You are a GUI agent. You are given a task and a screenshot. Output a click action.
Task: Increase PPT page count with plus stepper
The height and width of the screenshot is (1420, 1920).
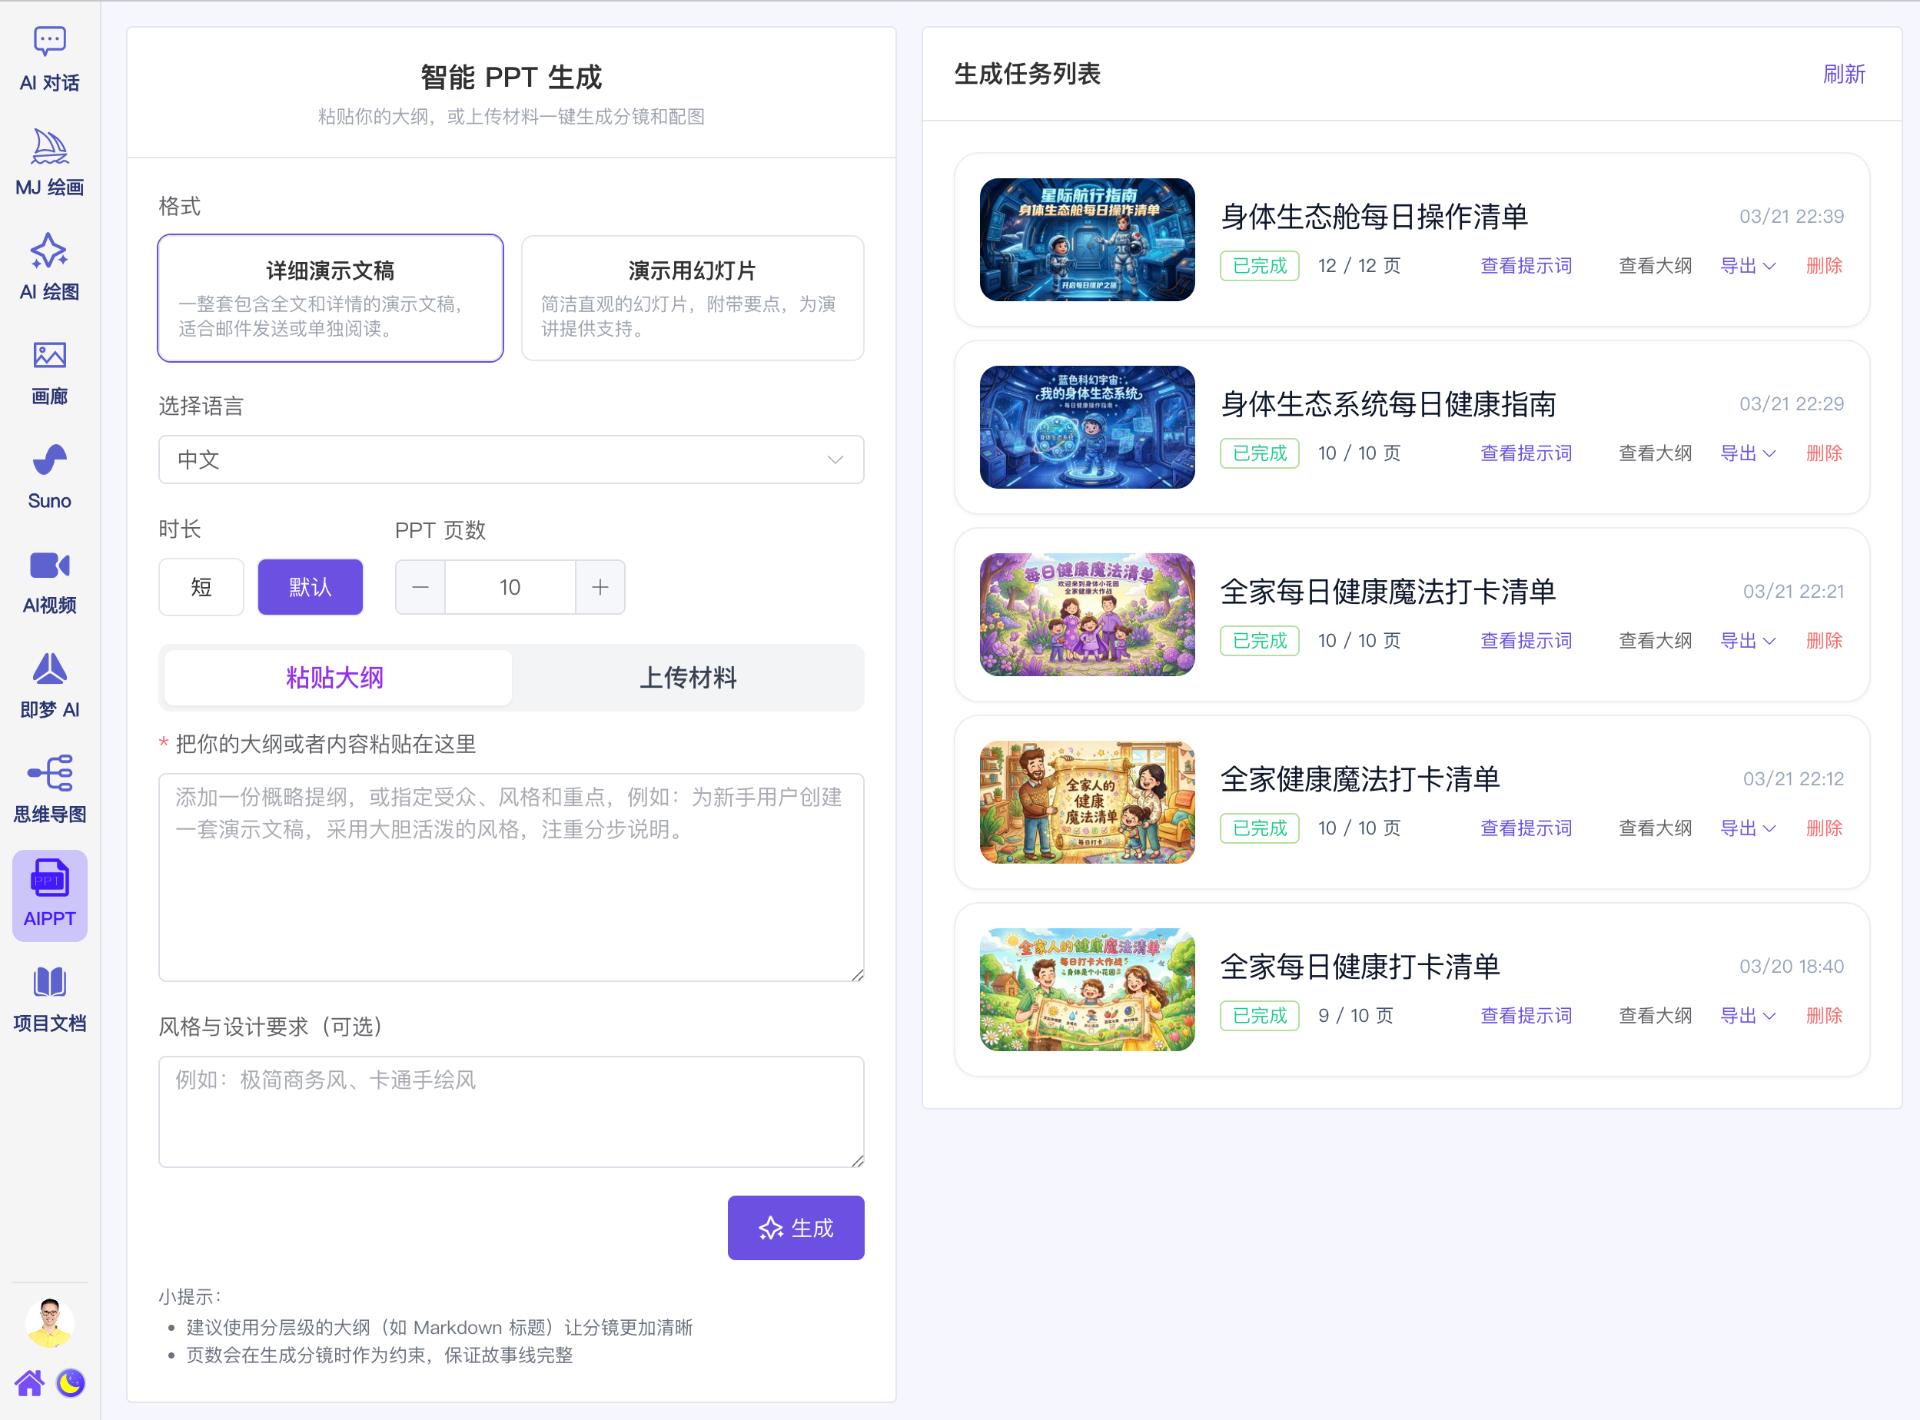pyautogui.click(x=600, y=587)
